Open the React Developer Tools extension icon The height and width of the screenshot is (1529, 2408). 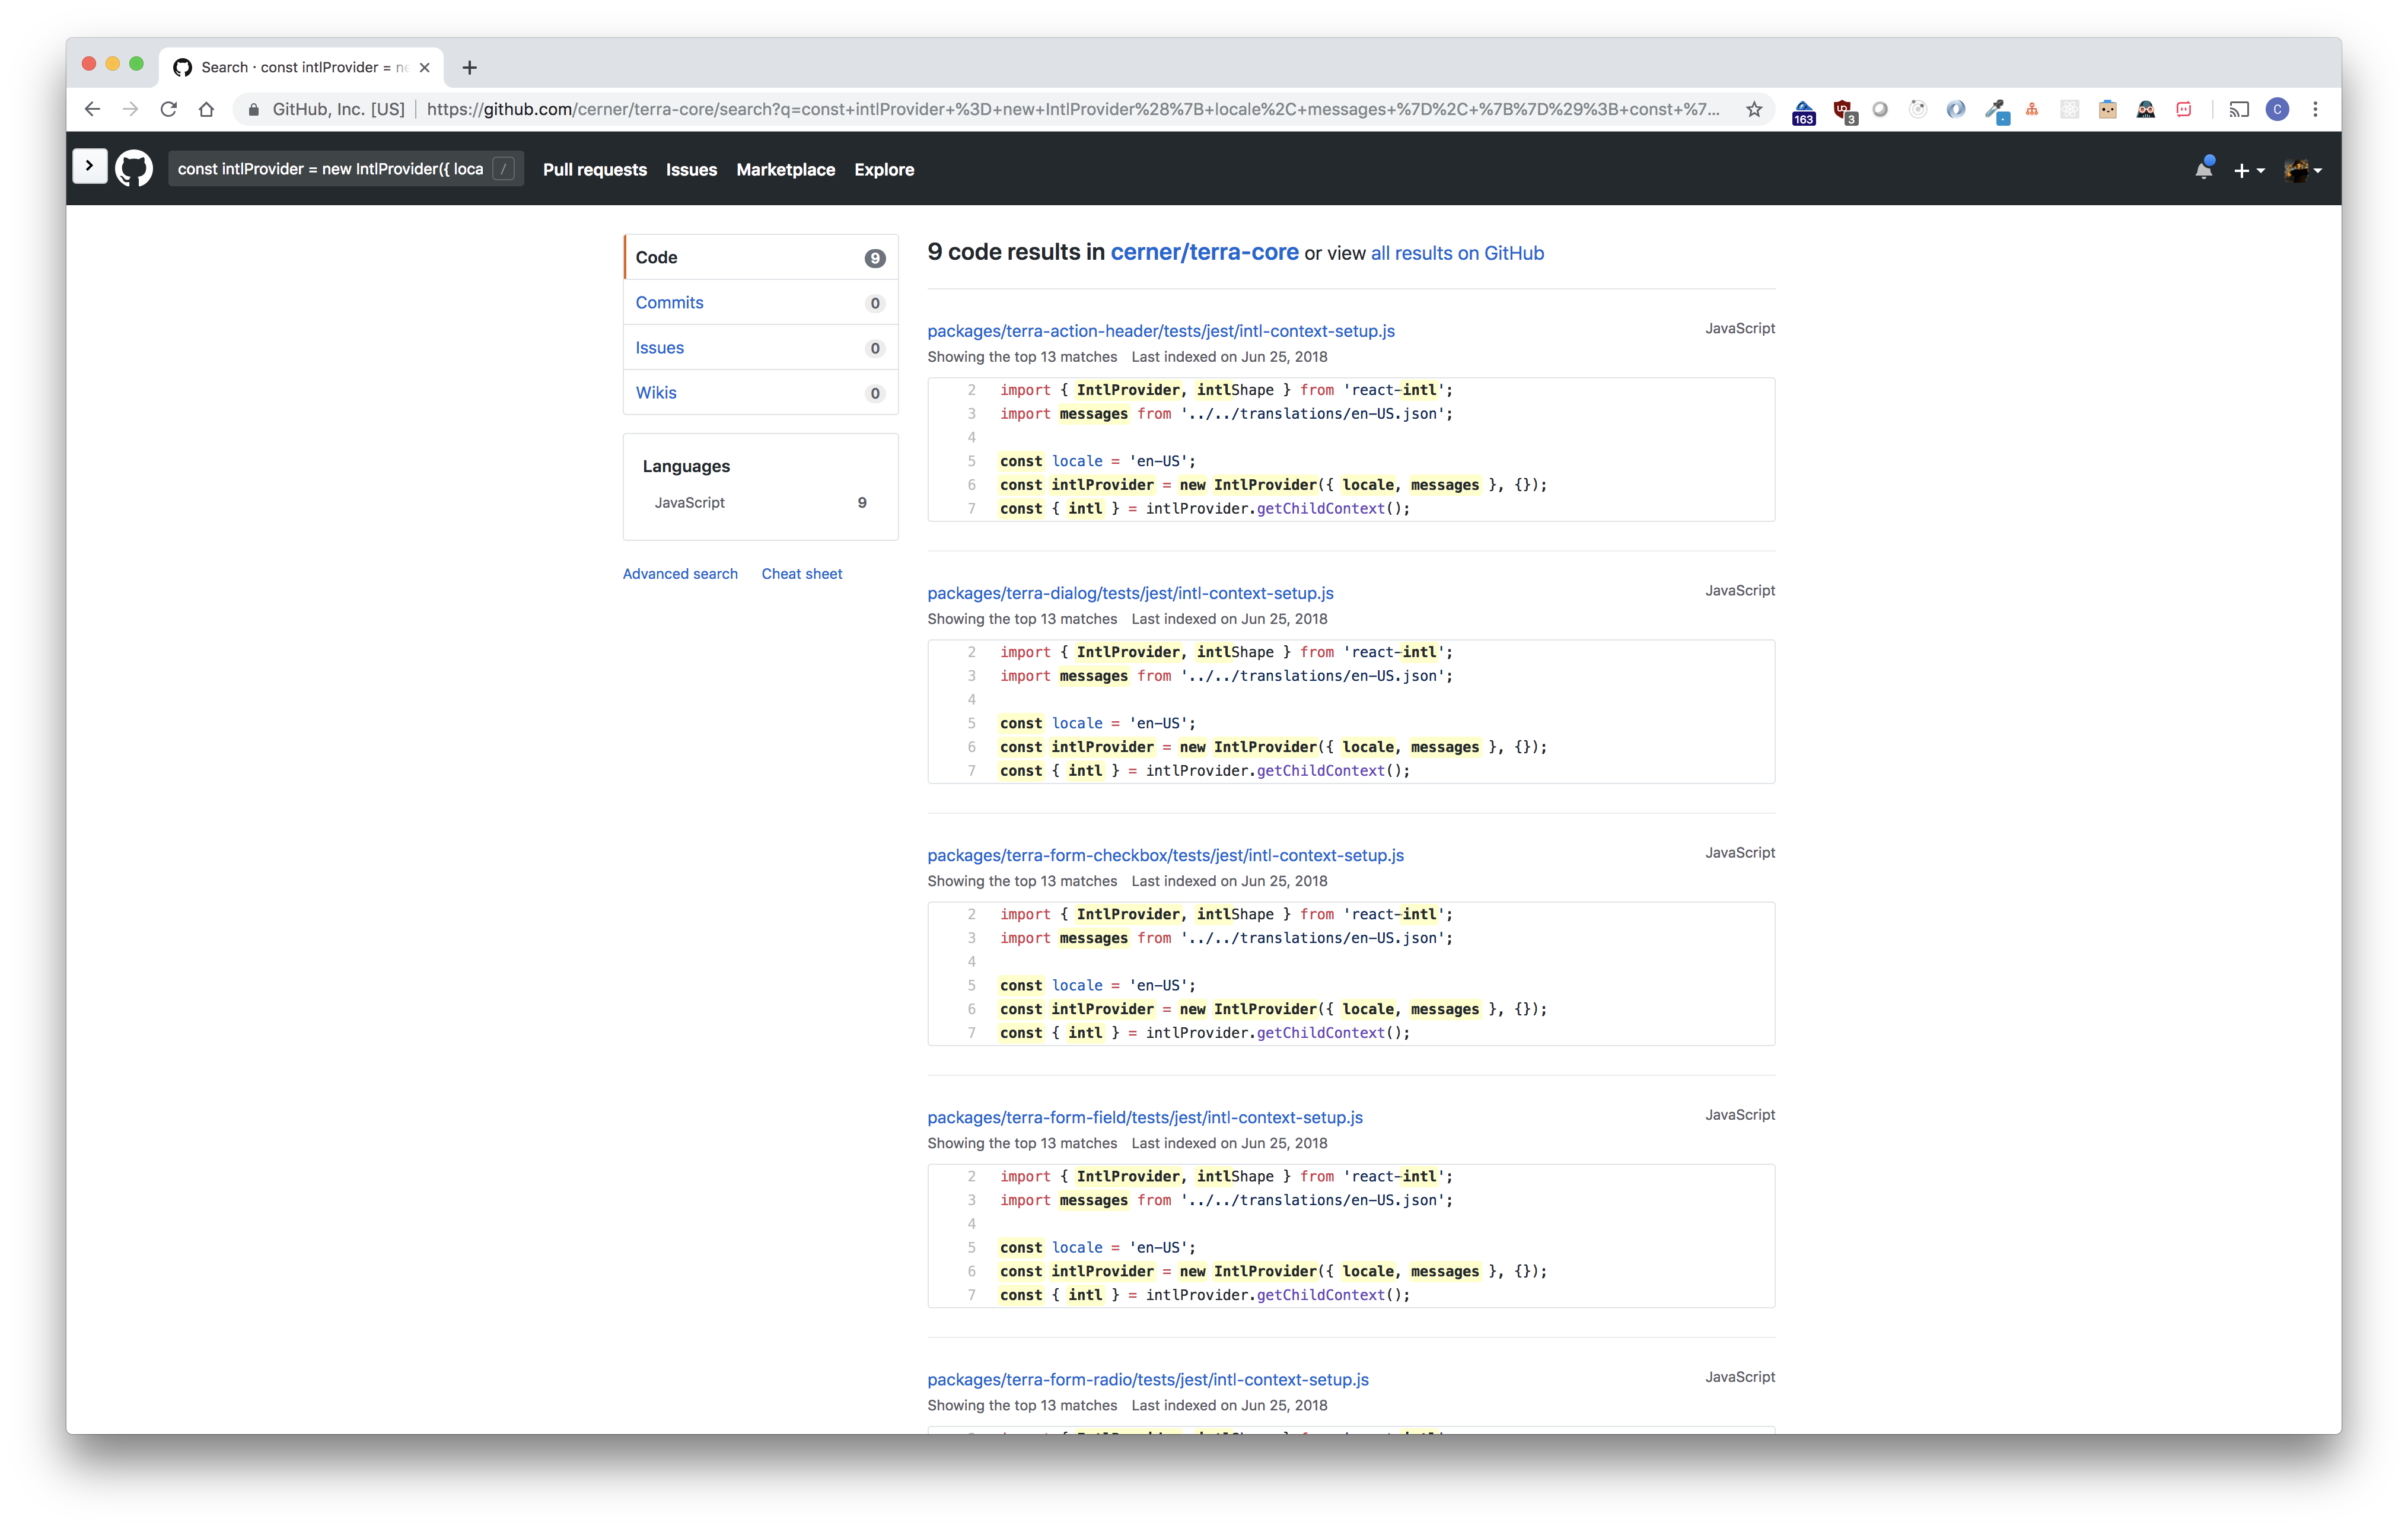[2070, 110]
